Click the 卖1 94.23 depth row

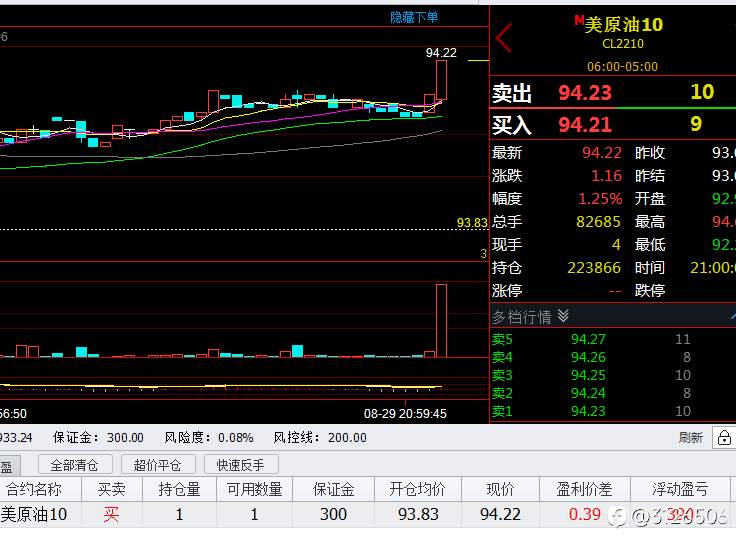pos(613,411)
